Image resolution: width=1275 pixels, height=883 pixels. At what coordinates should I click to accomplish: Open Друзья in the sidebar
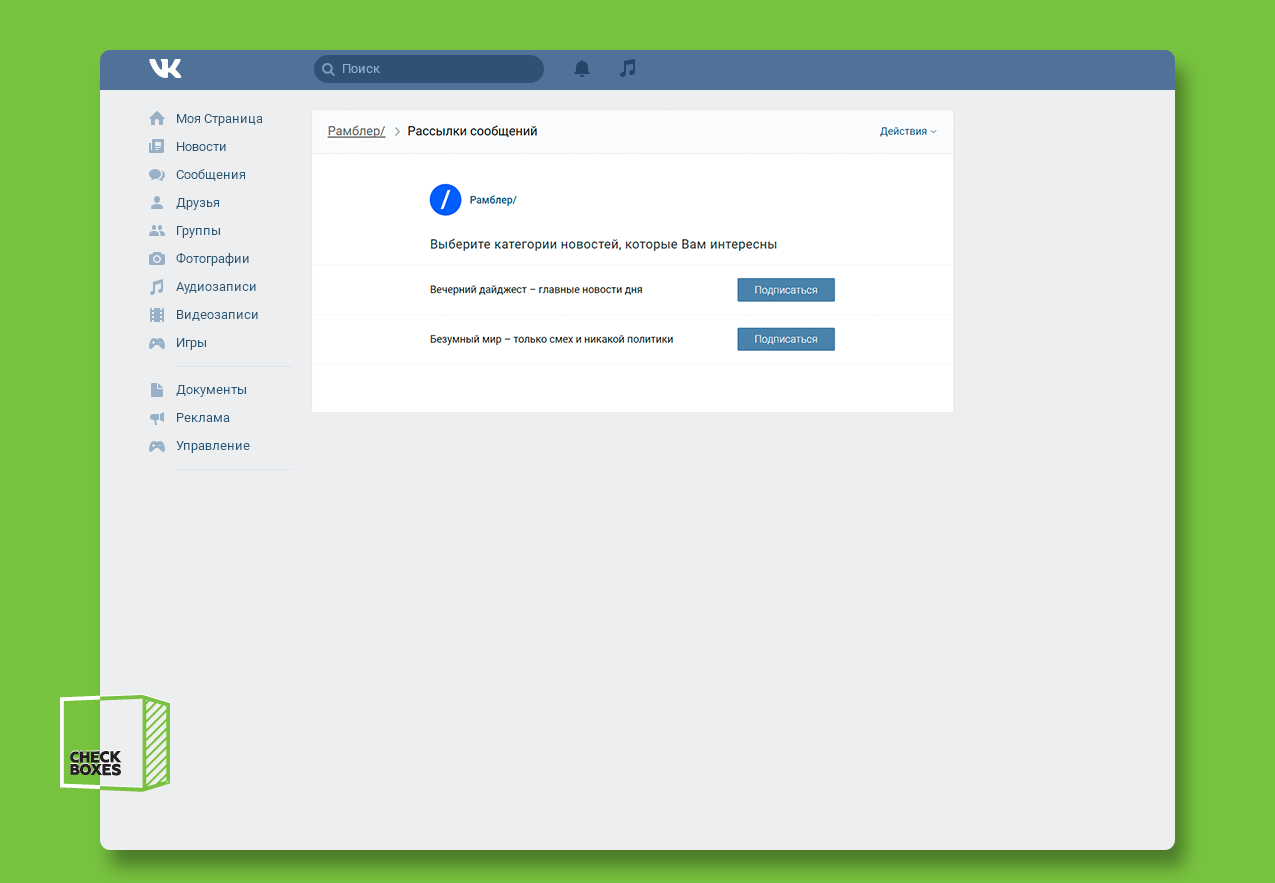click(x=198, y=203)
